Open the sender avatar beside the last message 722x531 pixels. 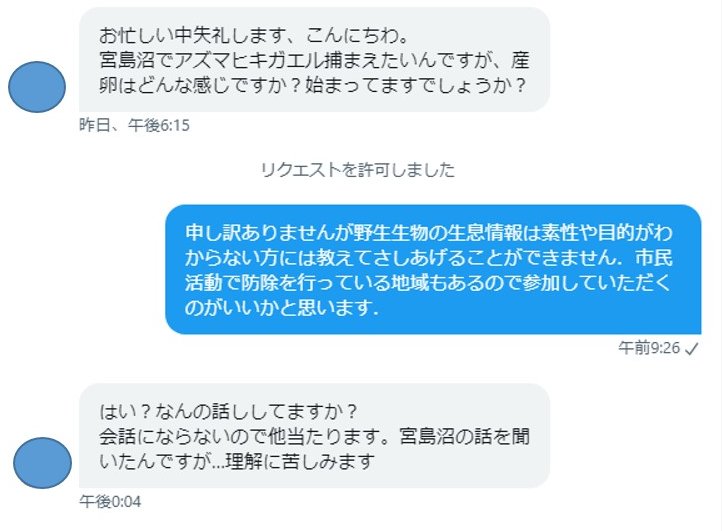pos(42,463)
